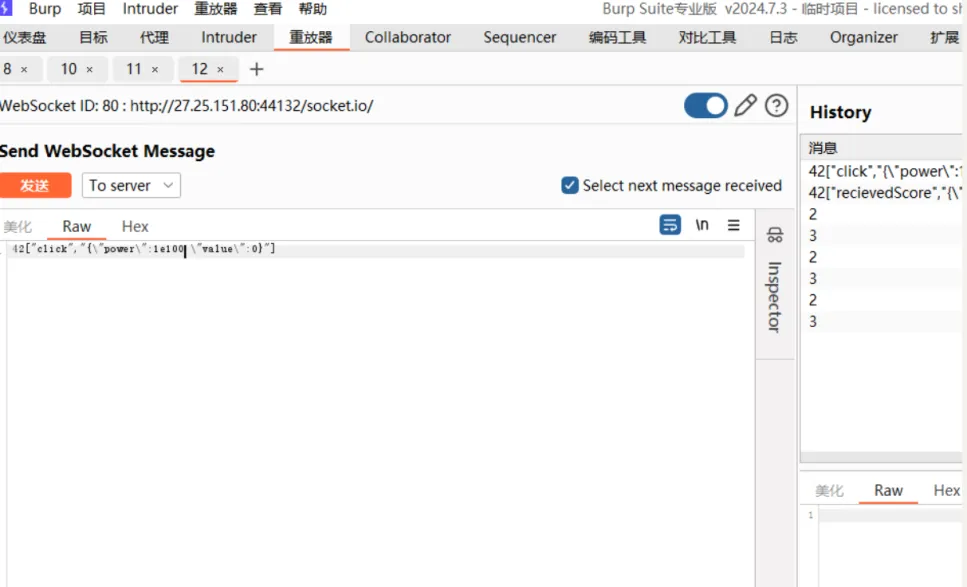This screenshot has width=967, height=587.
Task: Open the 项目 menu
Action: coord(91,9)
